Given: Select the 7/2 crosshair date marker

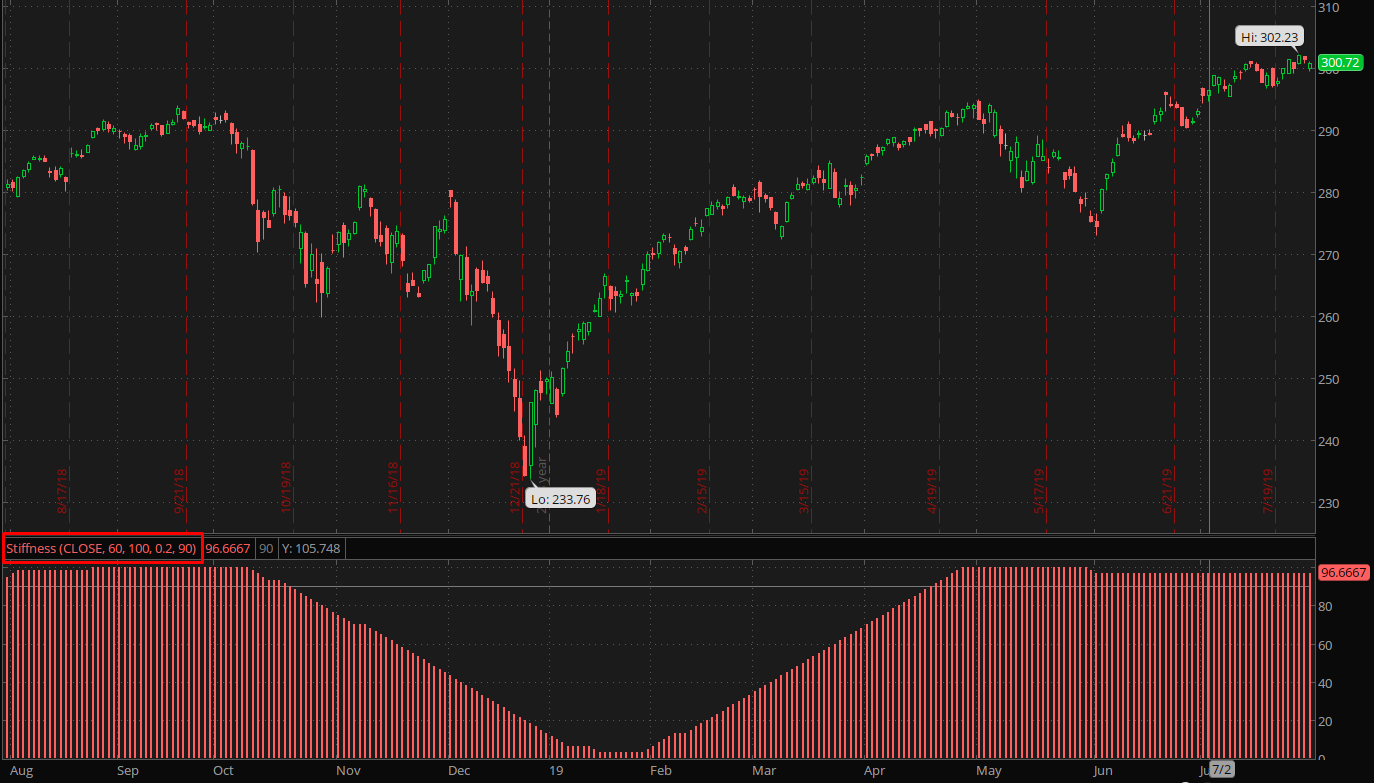Looking at the screenshot, I should click(x=1222, y=770).
